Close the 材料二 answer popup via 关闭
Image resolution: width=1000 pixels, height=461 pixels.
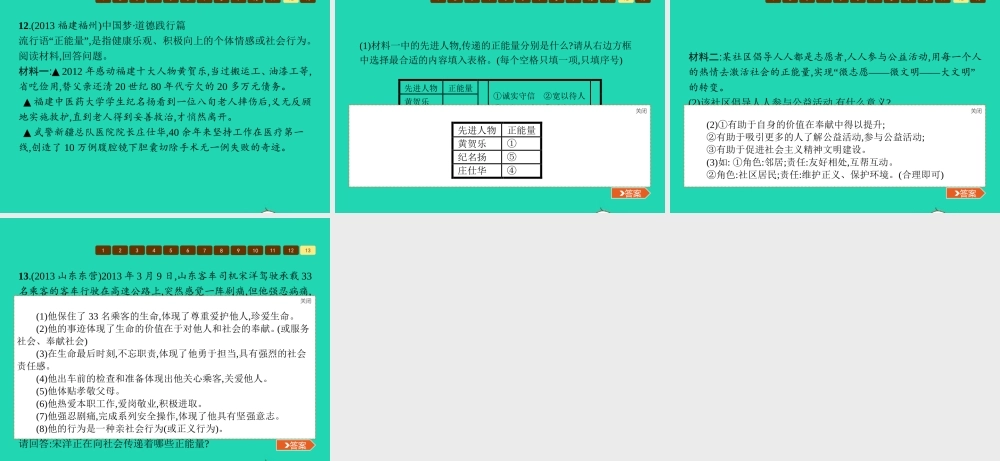tap(976, 111)
